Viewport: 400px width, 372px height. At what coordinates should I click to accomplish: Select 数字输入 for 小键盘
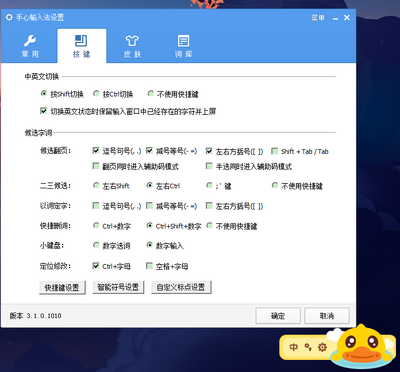pyautogui.click(x=150, y=246)
